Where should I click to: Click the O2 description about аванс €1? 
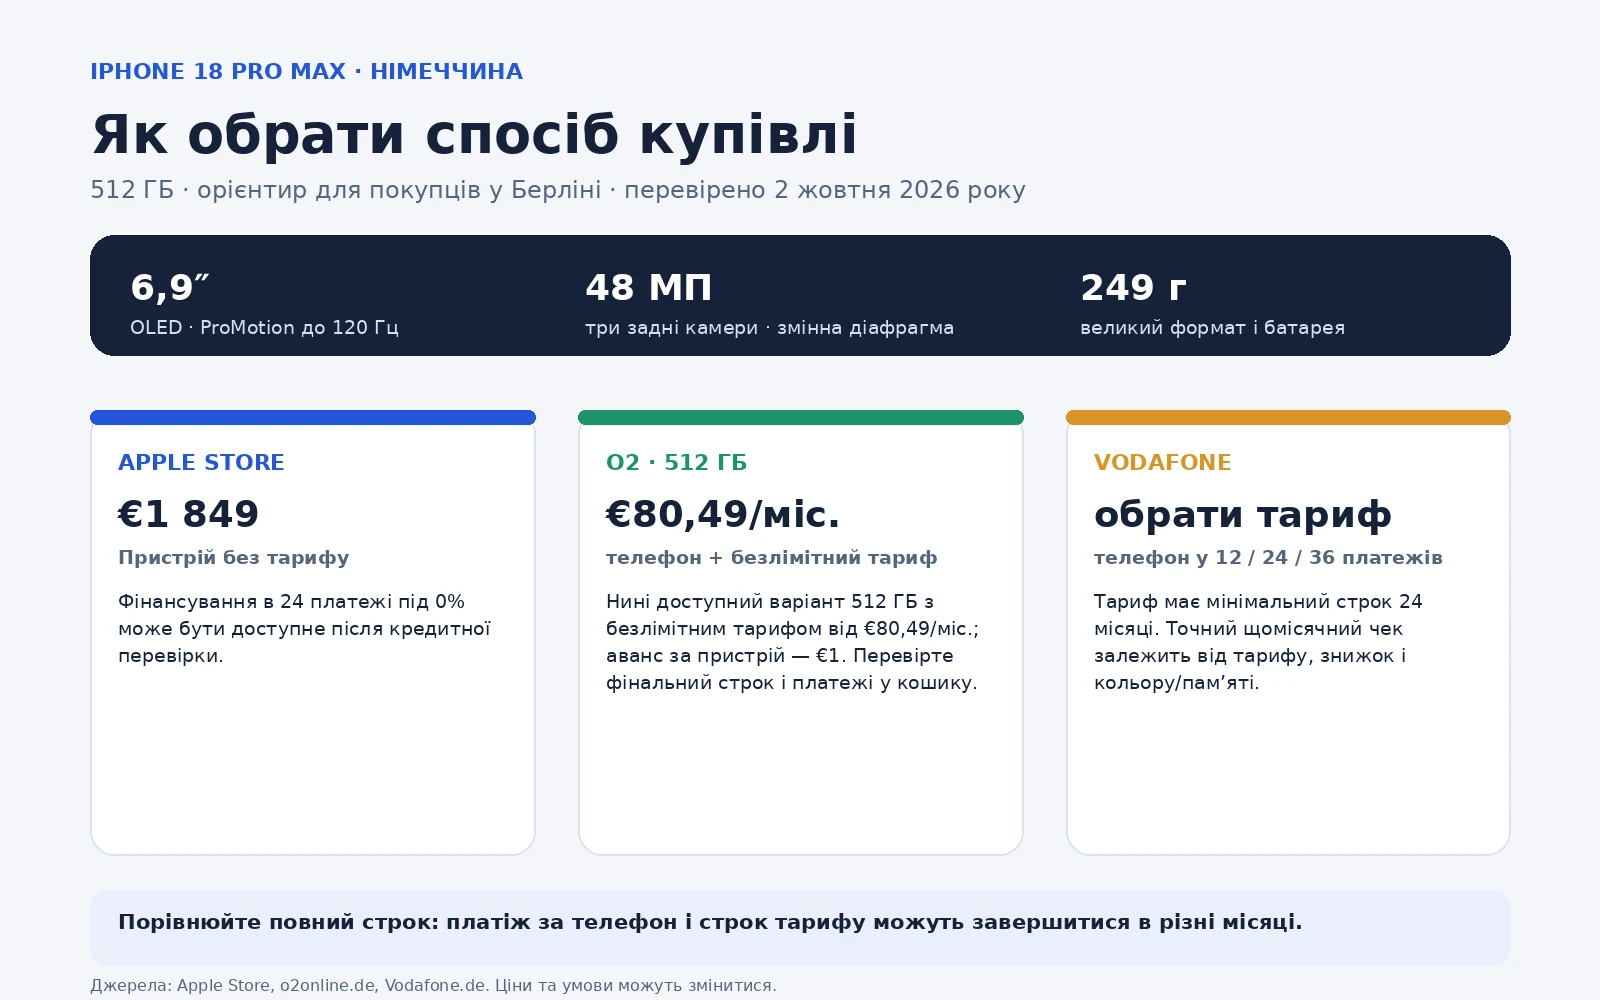pyautogui.click(x=792, y=642)
